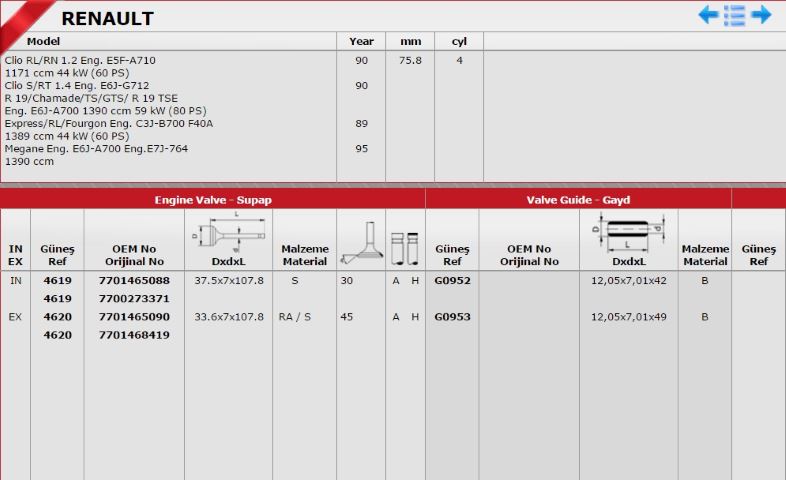Image resolution: width=786 pixels, height=480 pixels.
Task: Click the valve stem end types icon
Action: coord(405,248)
